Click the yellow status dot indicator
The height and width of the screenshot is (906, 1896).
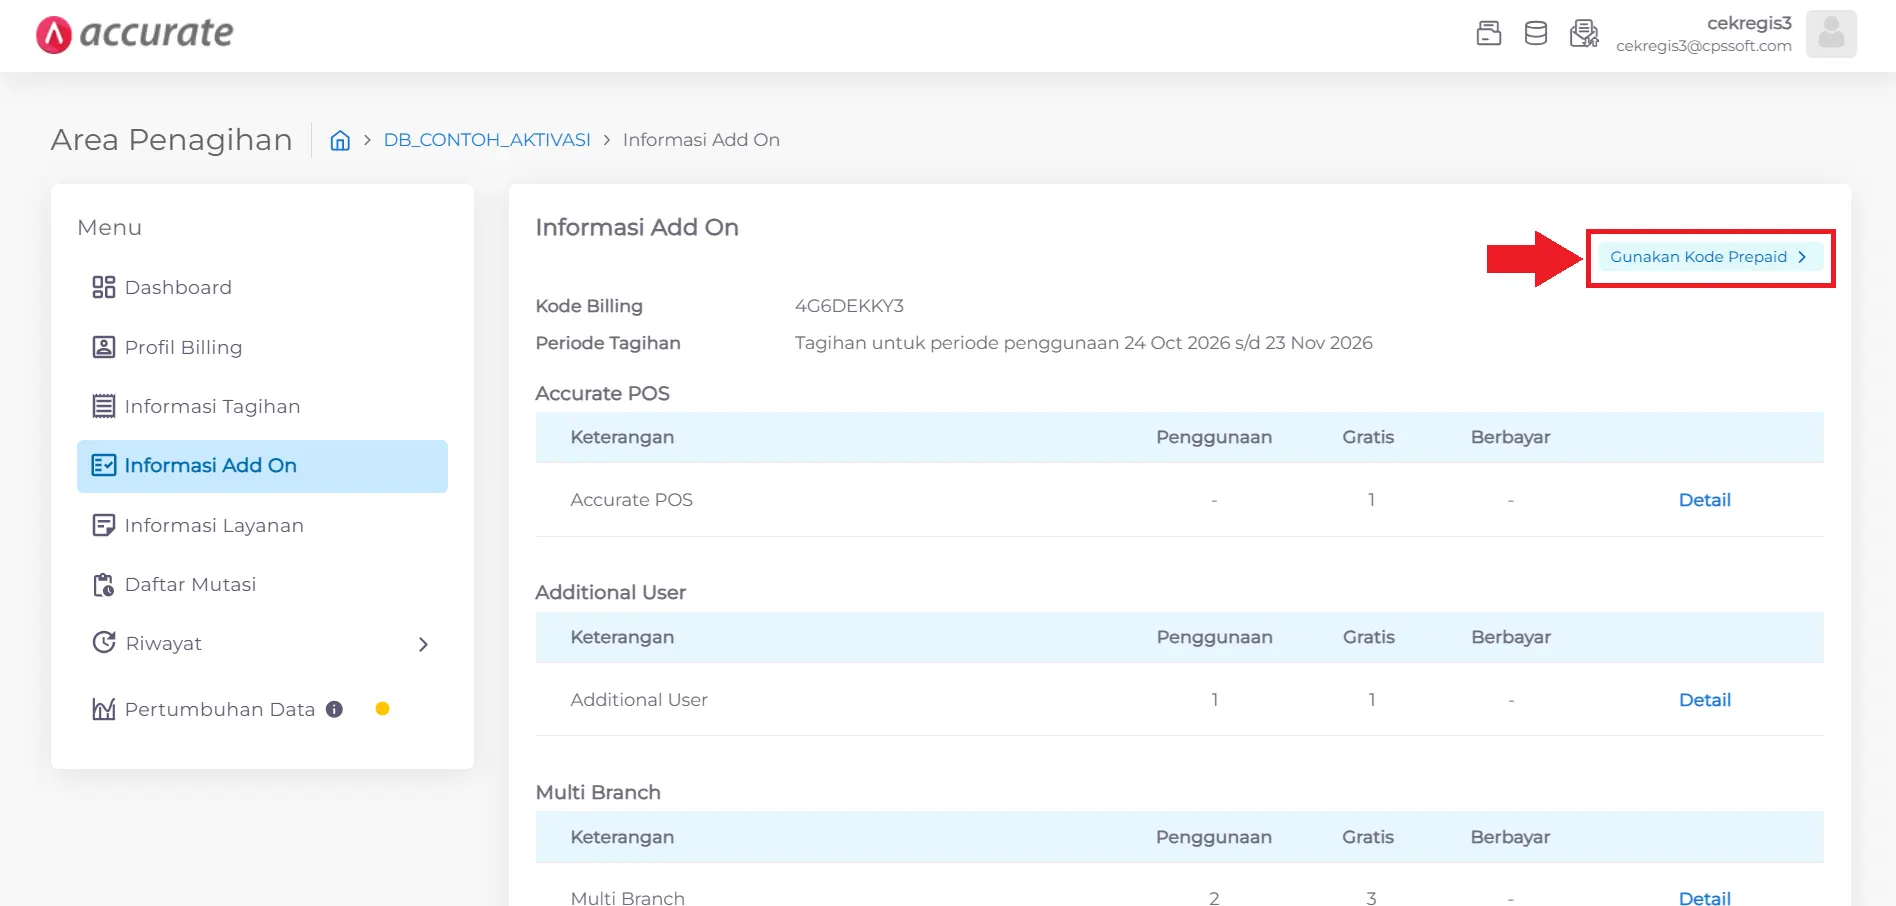pos(382,709)
